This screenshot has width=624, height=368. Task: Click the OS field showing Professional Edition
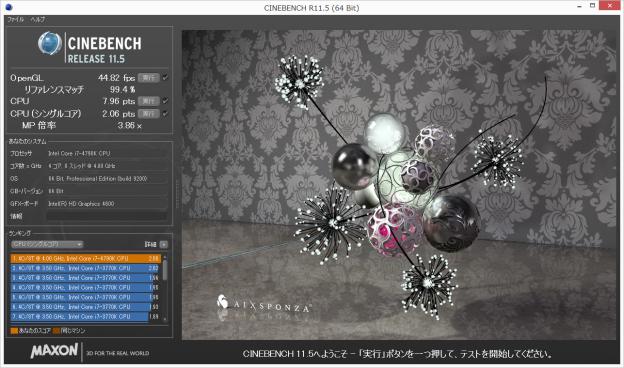(107, 179)
